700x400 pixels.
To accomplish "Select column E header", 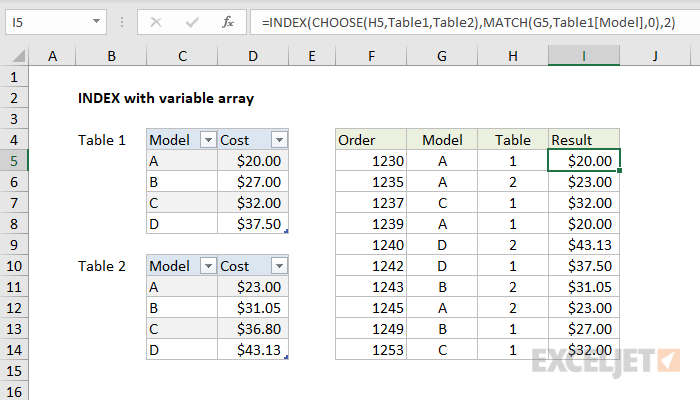I will (312, 56).
